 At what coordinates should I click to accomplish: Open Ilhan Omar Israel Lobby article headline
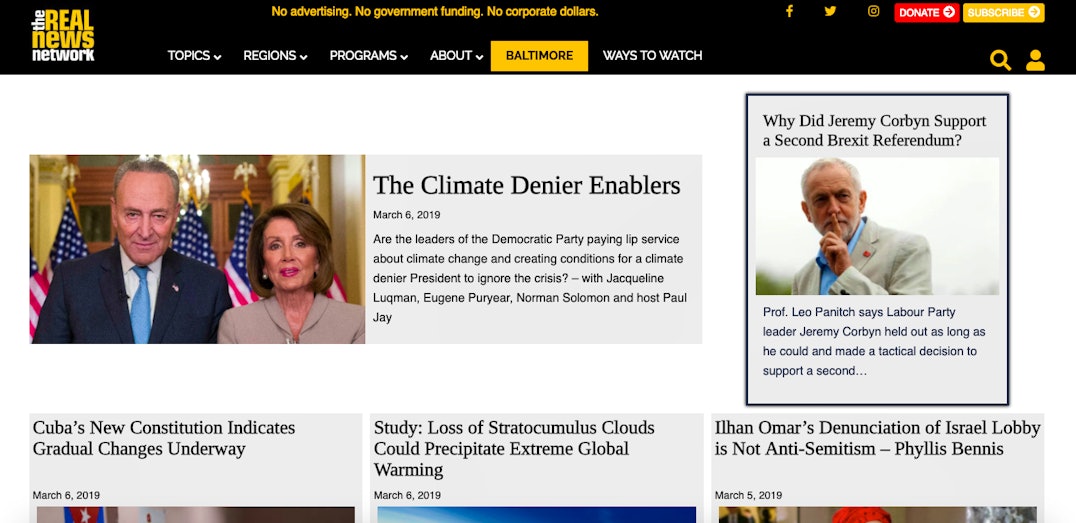(x=878, y=438)
